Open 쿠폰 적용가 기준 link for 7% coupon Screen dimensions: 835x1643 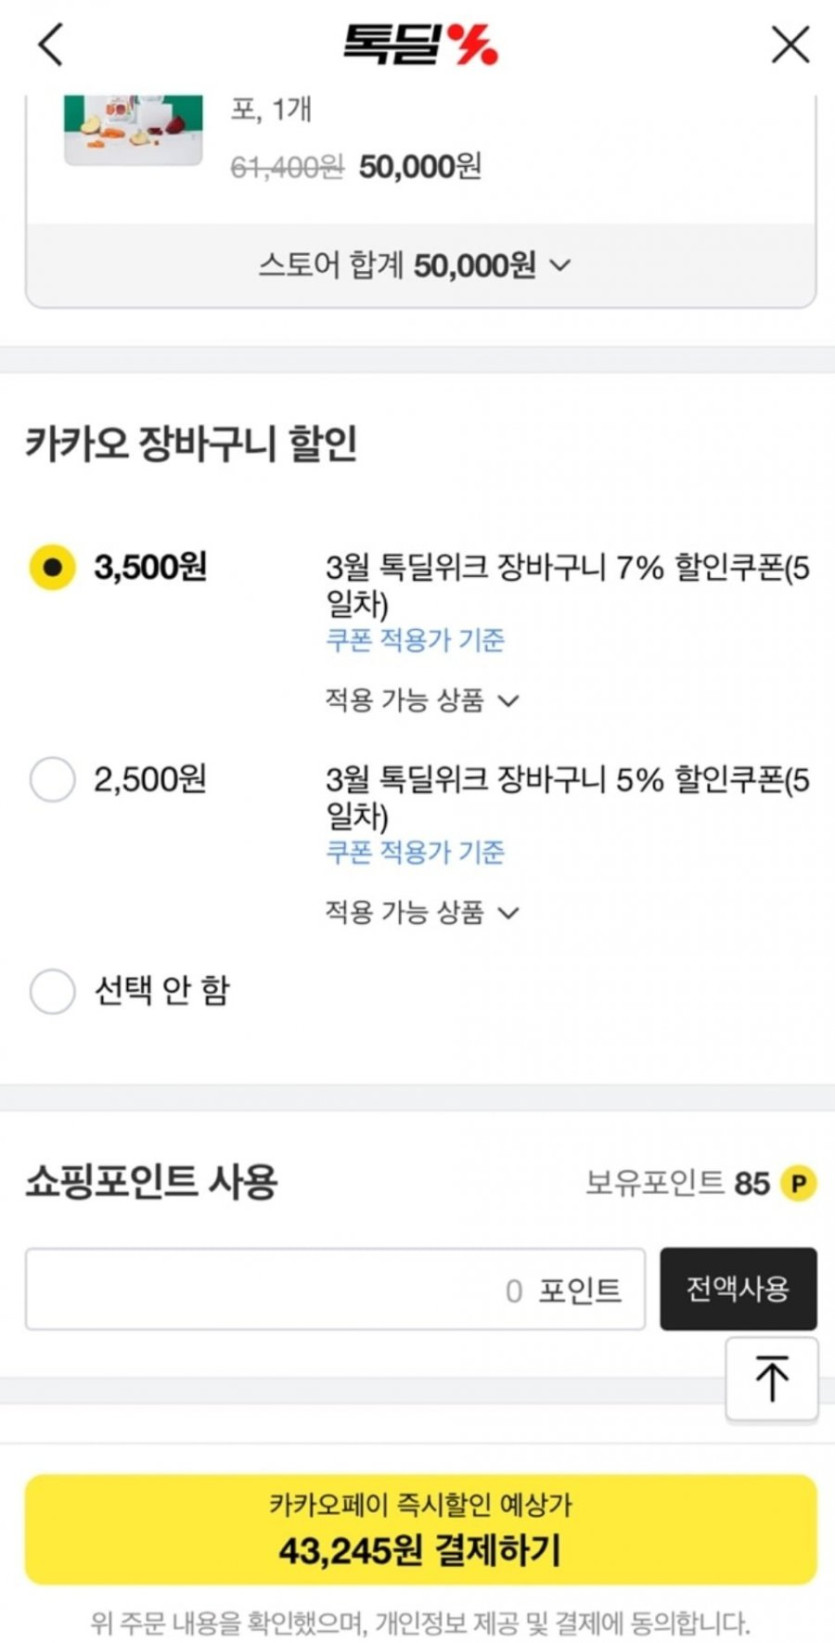(x=415, y=640)
